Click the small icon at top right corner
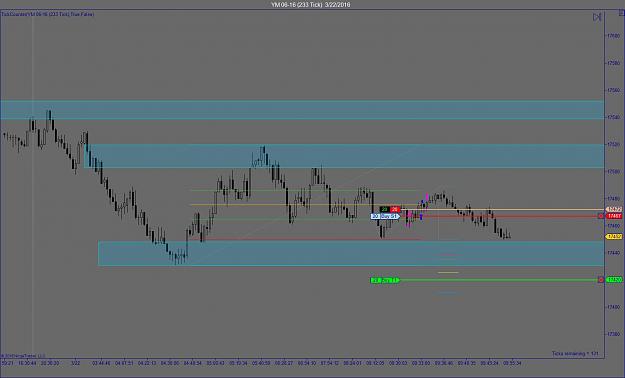625x378 pixels. pos(621,14)
